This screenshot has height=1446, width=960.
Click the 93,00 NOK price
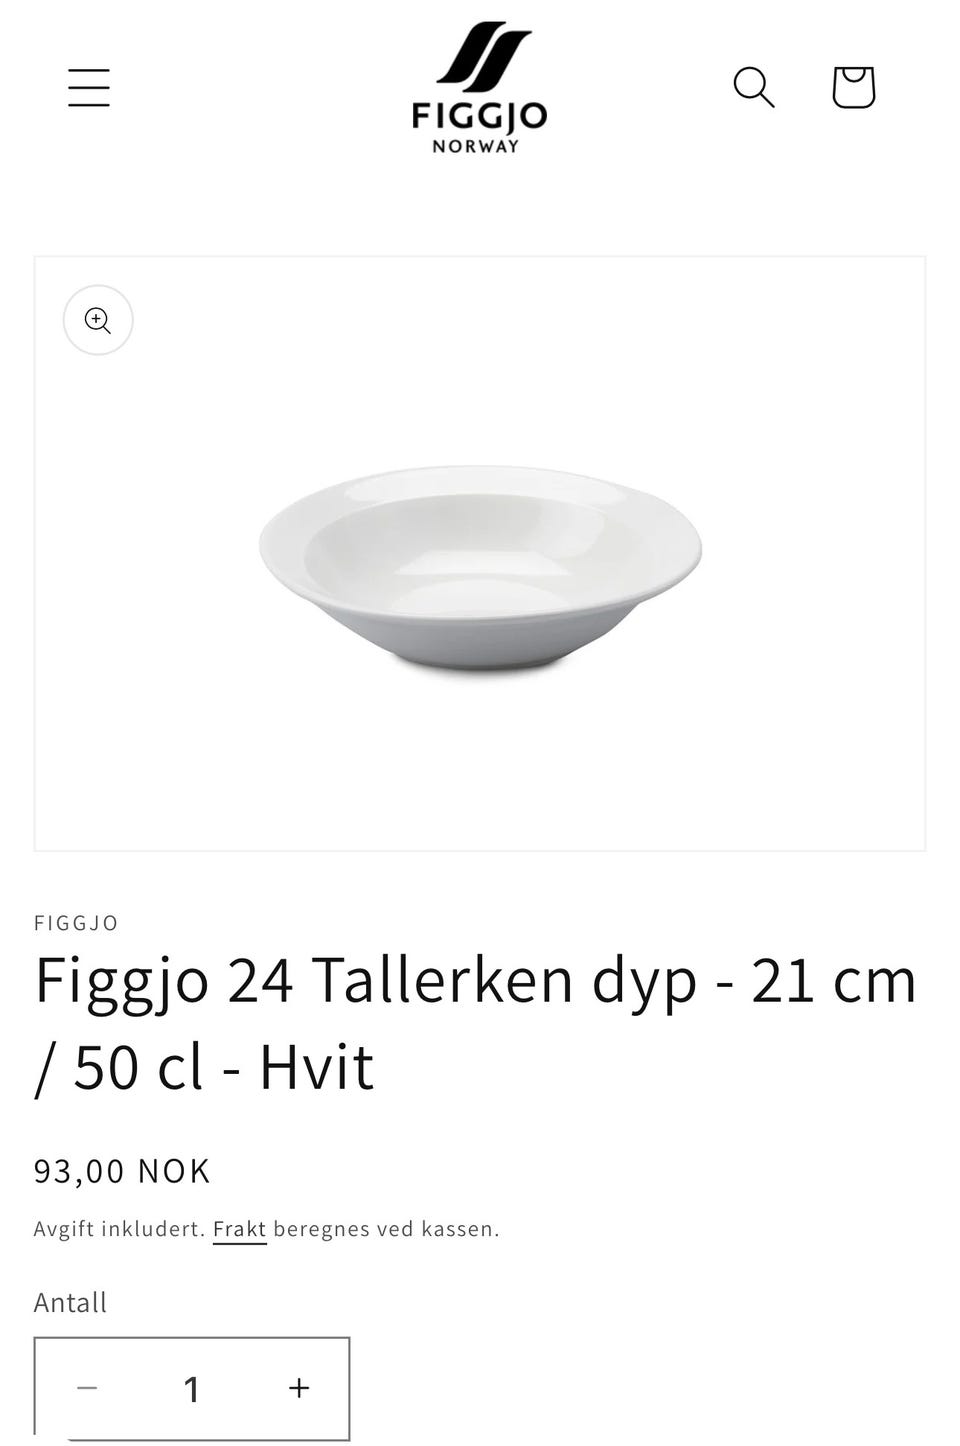[122, 1171]
